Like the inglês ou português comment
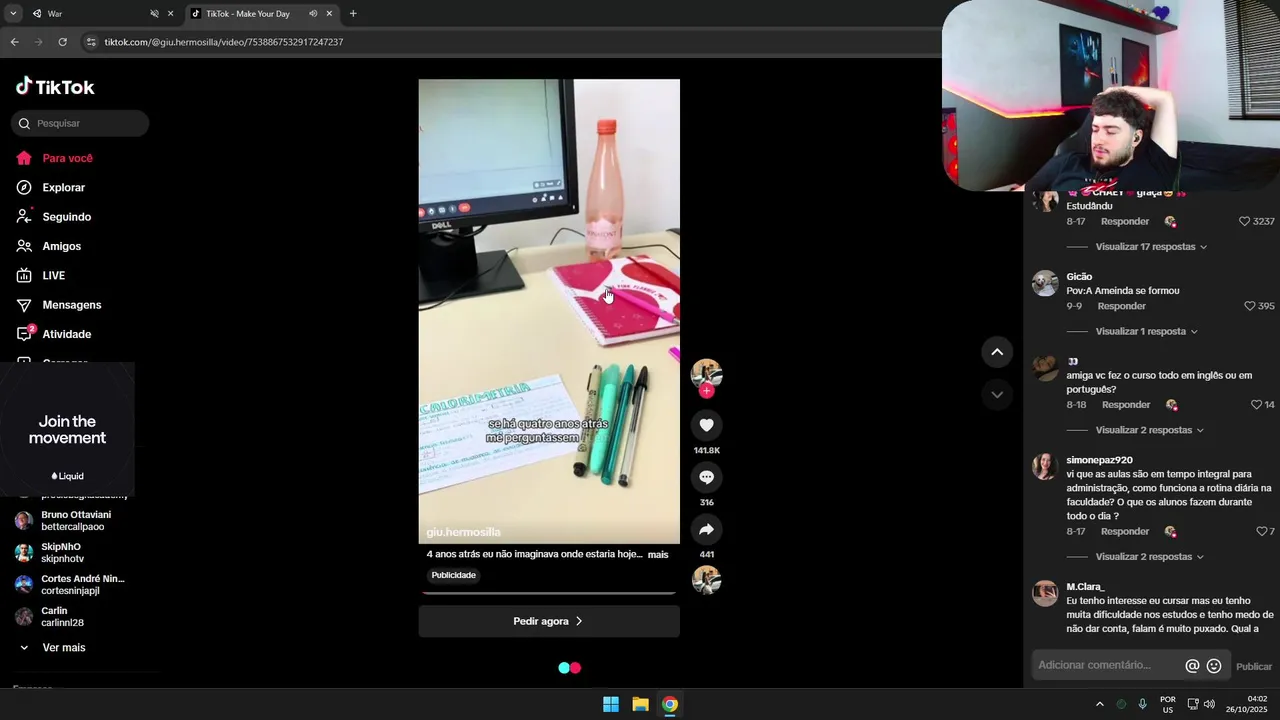 [x=1256, y=405]
